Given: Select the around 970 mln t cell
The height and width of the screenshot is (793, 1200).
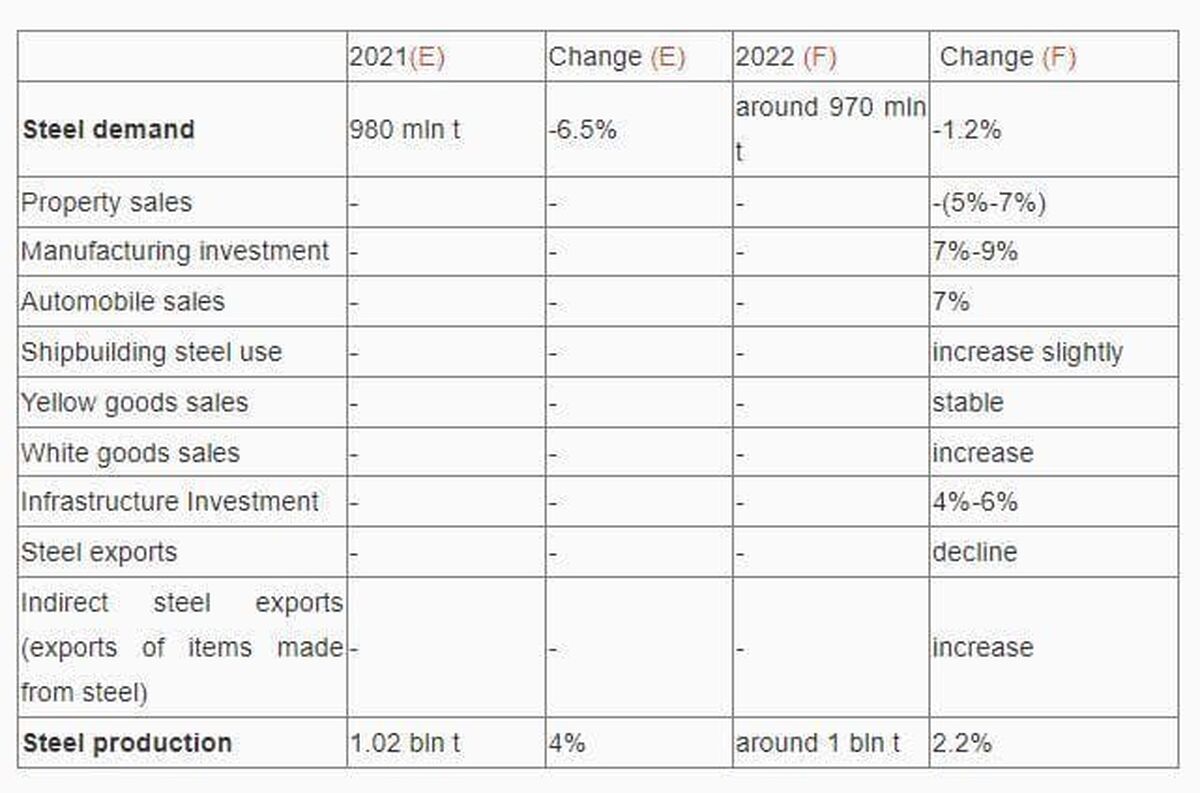Looking at the screenshot, I should tap(831, 129).
